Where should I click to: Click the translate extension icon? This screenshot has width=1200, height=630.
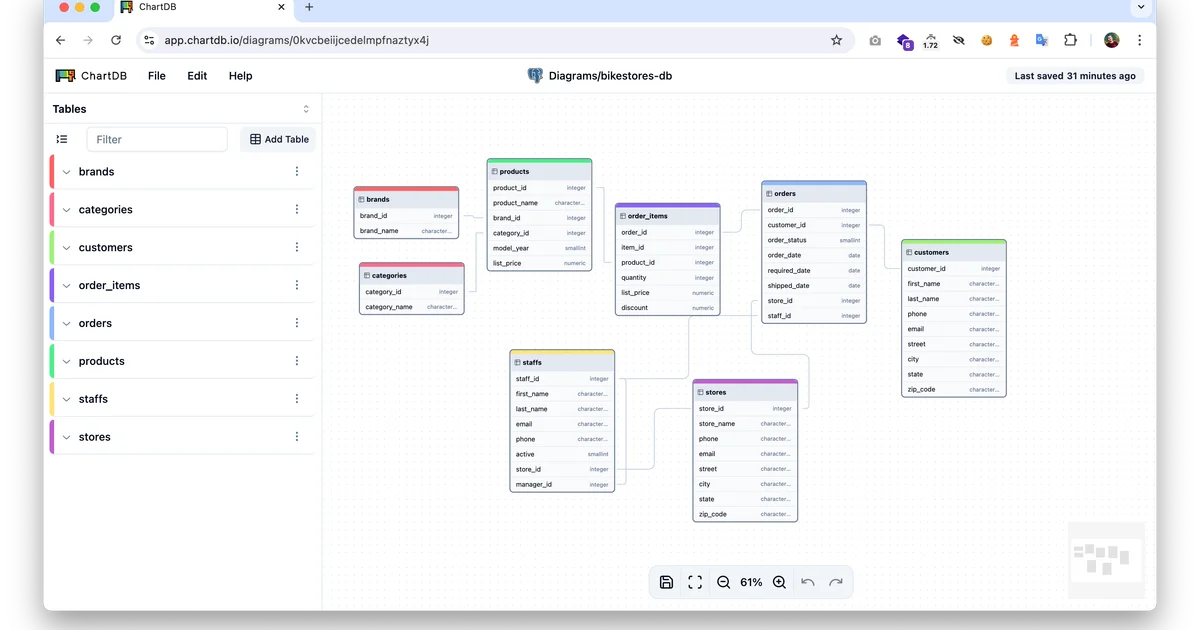pyautogui.click(x=1041, y=40)
